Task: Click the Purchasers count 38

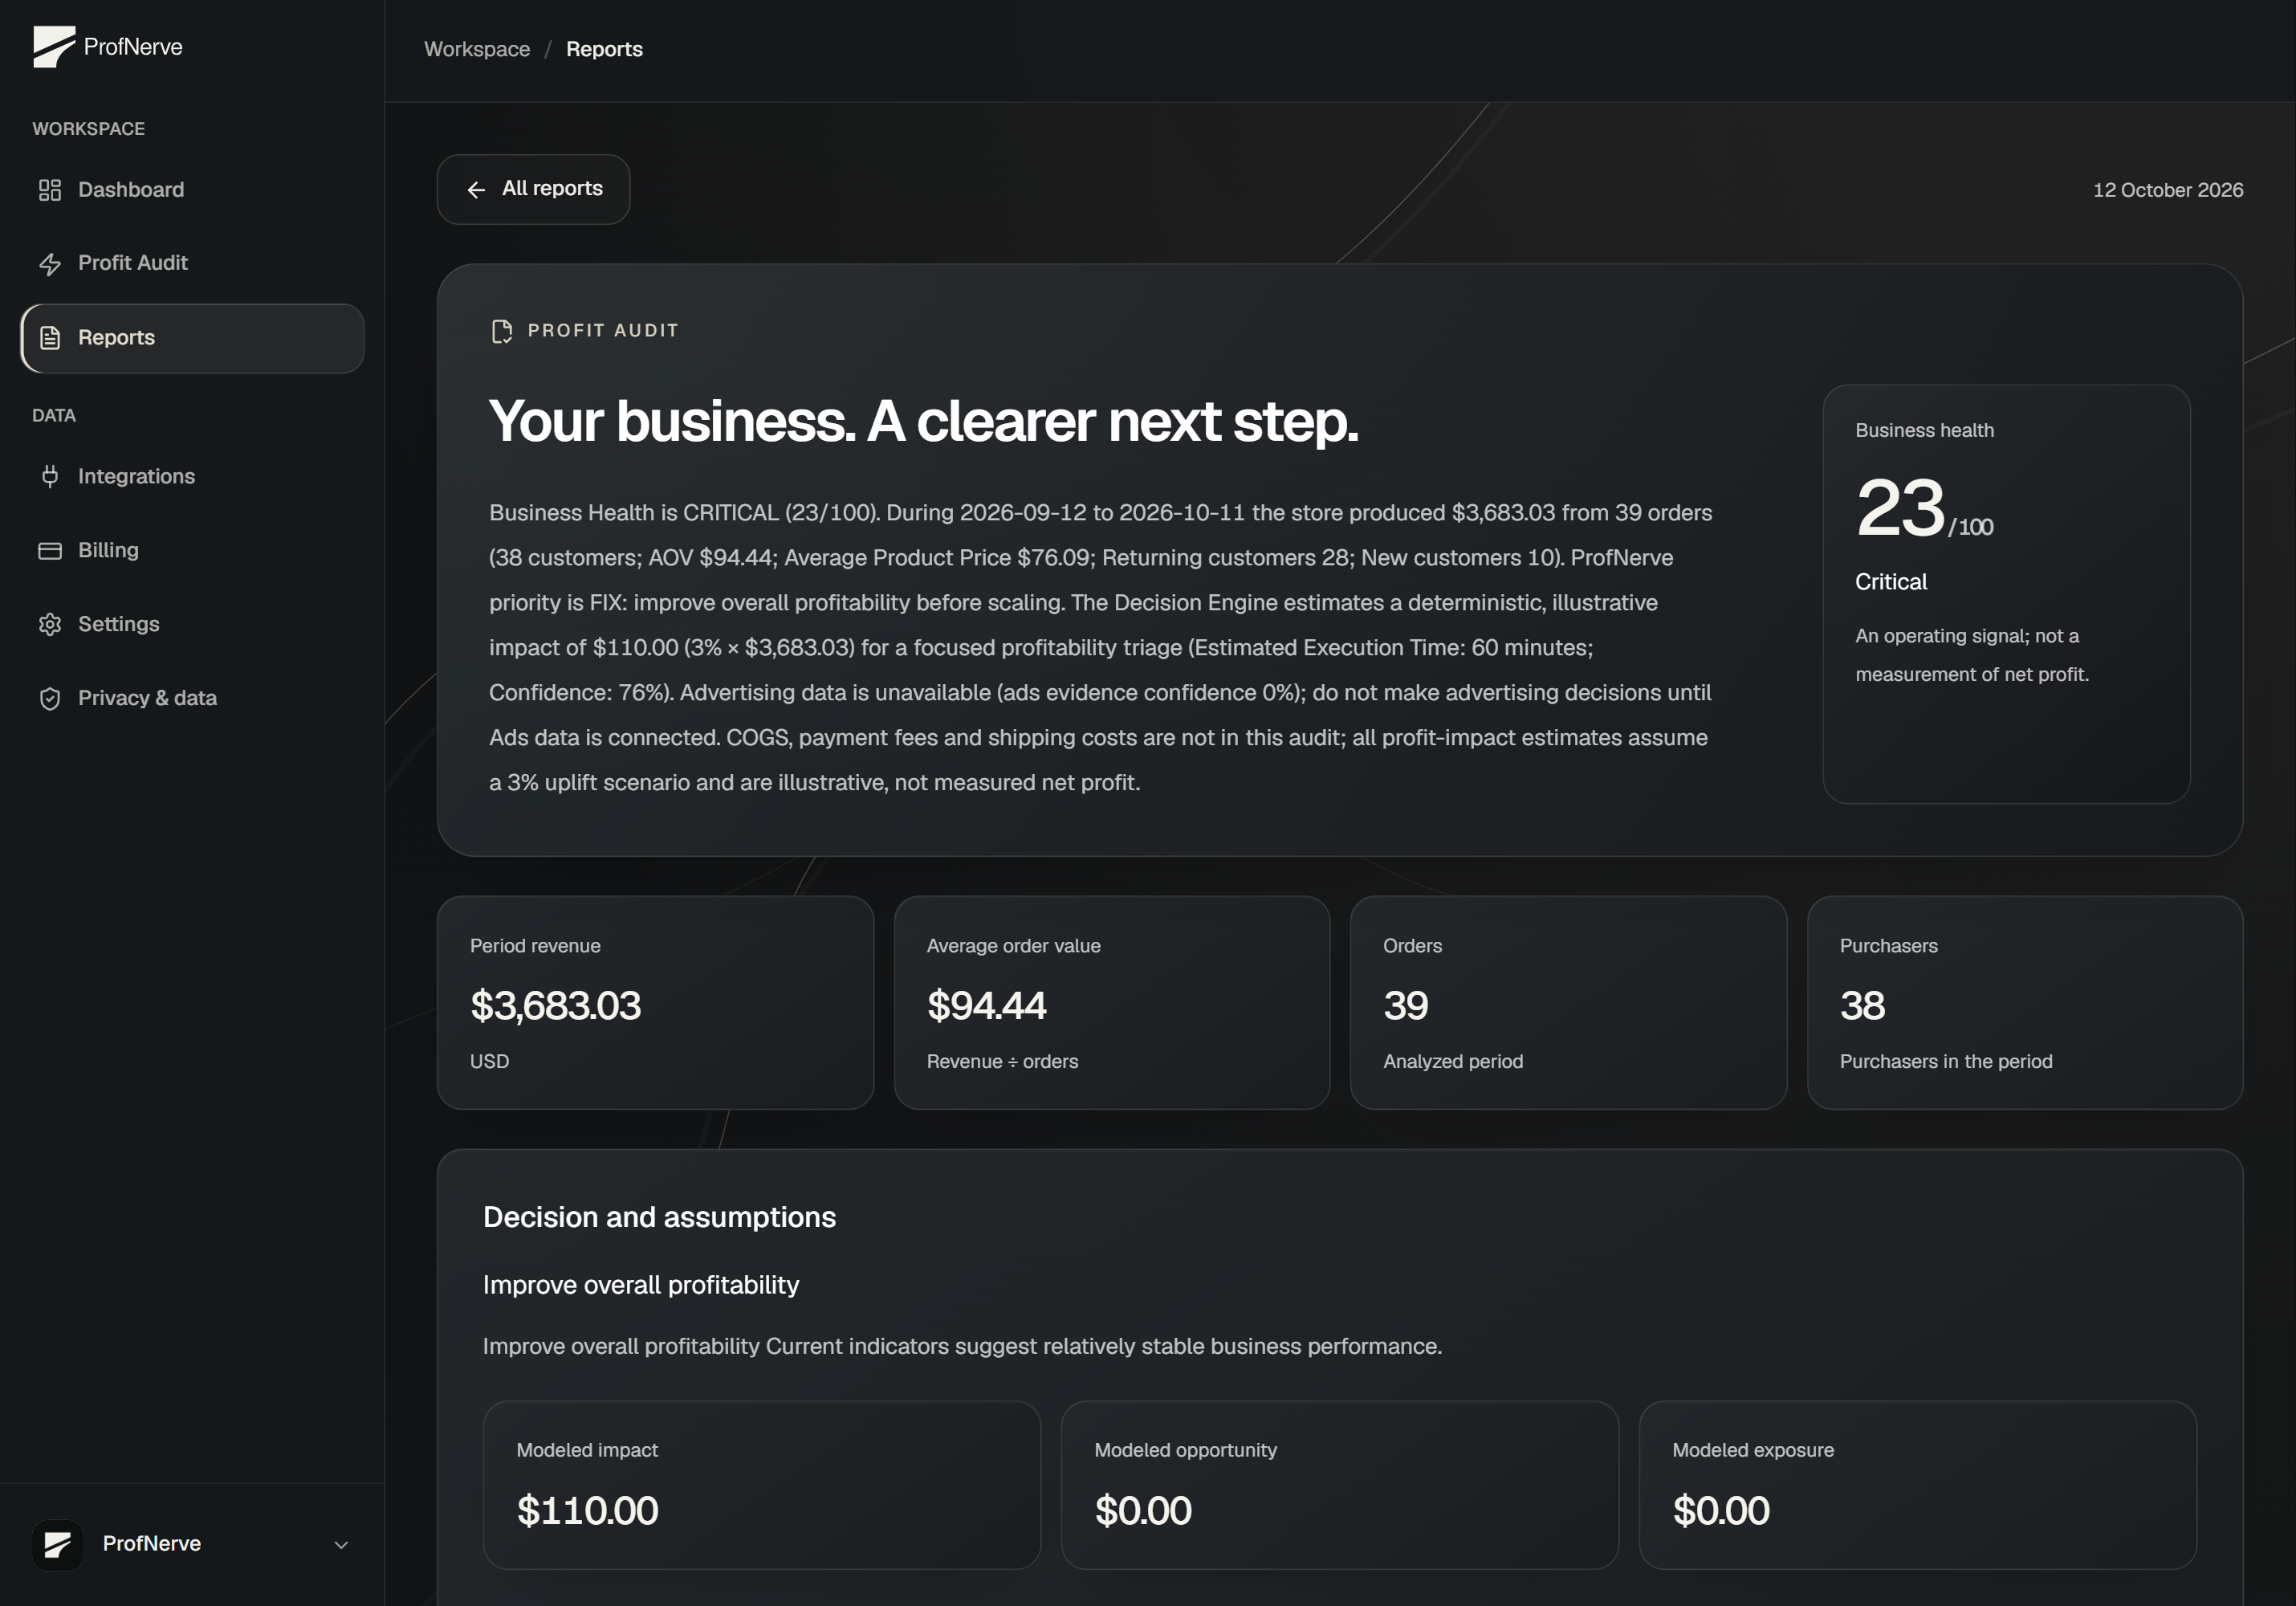Action: (x=1862, y=1006)
